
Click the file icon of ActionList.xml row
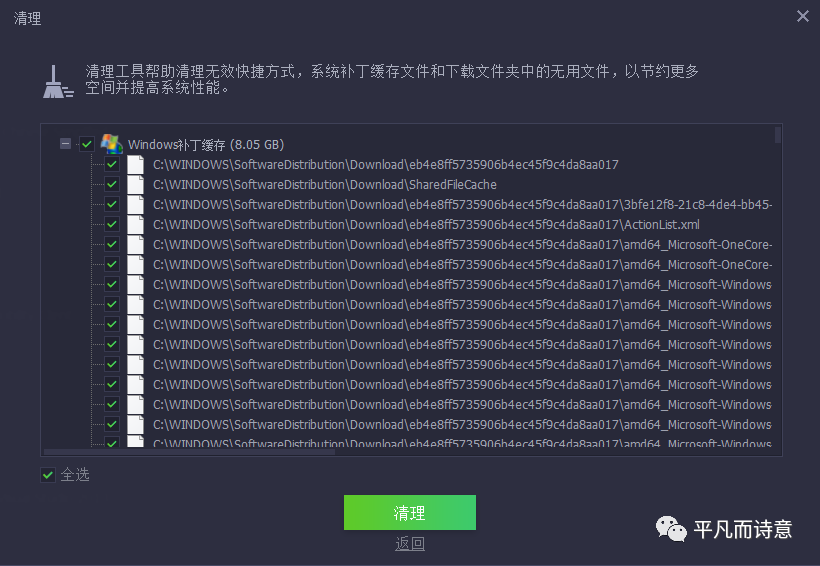coord(136,224)
